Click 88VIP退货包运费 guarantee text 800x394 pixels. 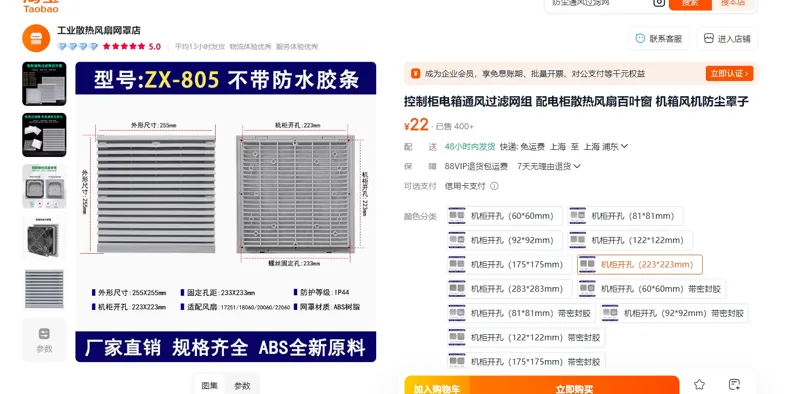476,166
